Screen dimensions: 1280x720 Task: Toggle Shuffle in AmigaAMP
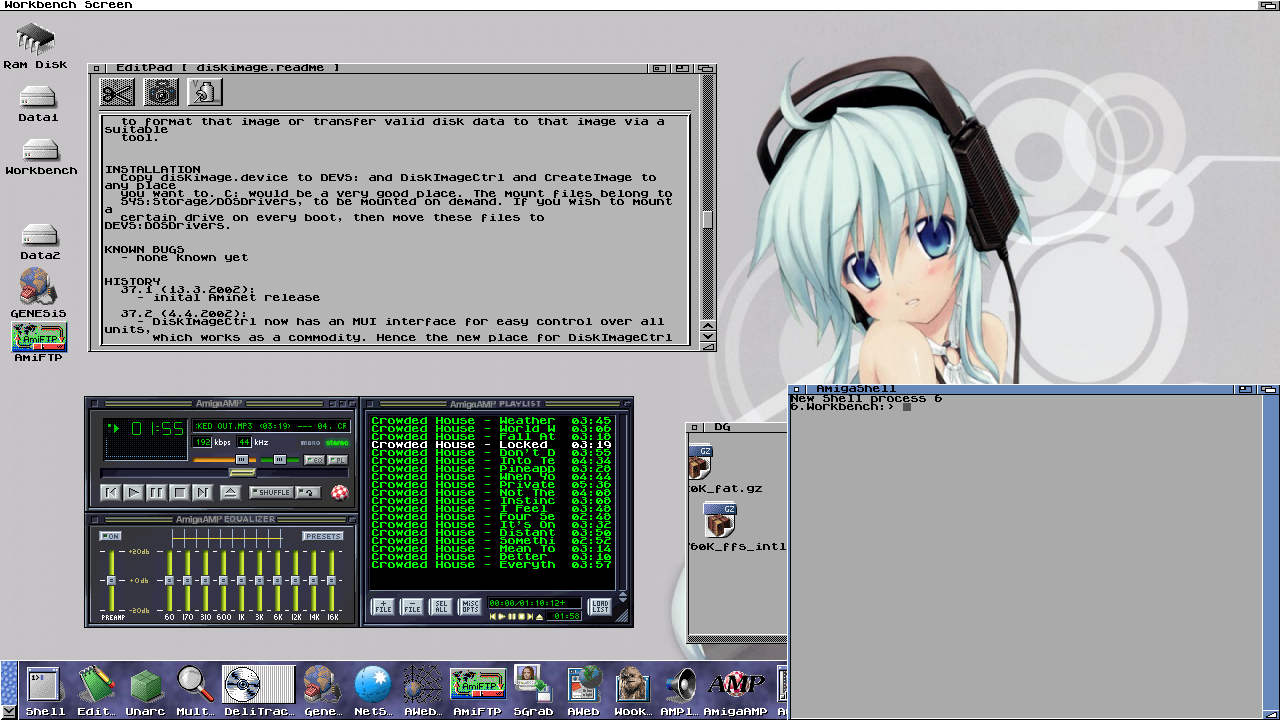271,492
